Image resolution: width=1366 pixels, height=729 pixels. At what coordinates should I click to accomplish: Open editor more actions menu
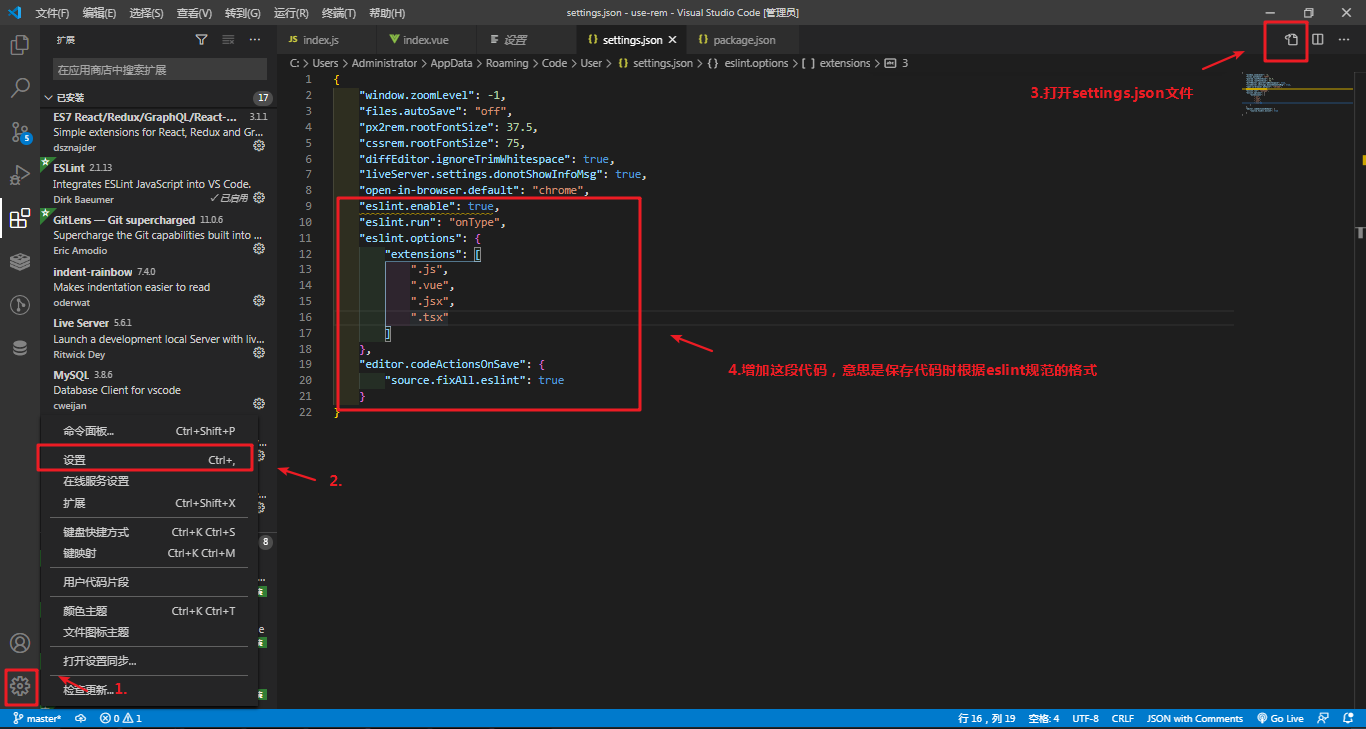(x=1344, y=40)
